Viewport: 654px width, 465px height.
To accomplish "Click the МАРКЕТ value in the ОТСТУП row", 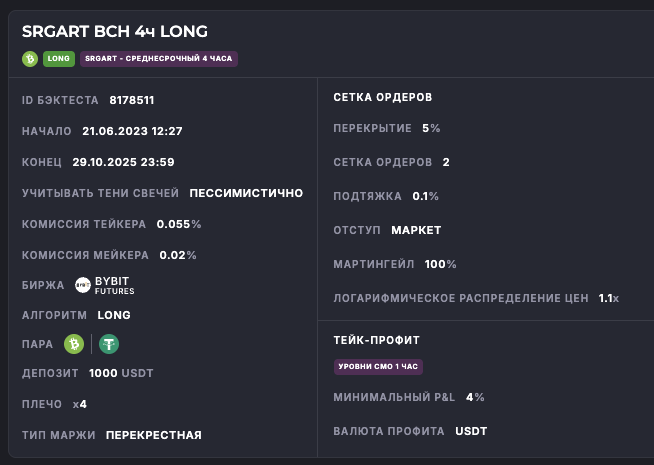I will [x=416, y=230].
